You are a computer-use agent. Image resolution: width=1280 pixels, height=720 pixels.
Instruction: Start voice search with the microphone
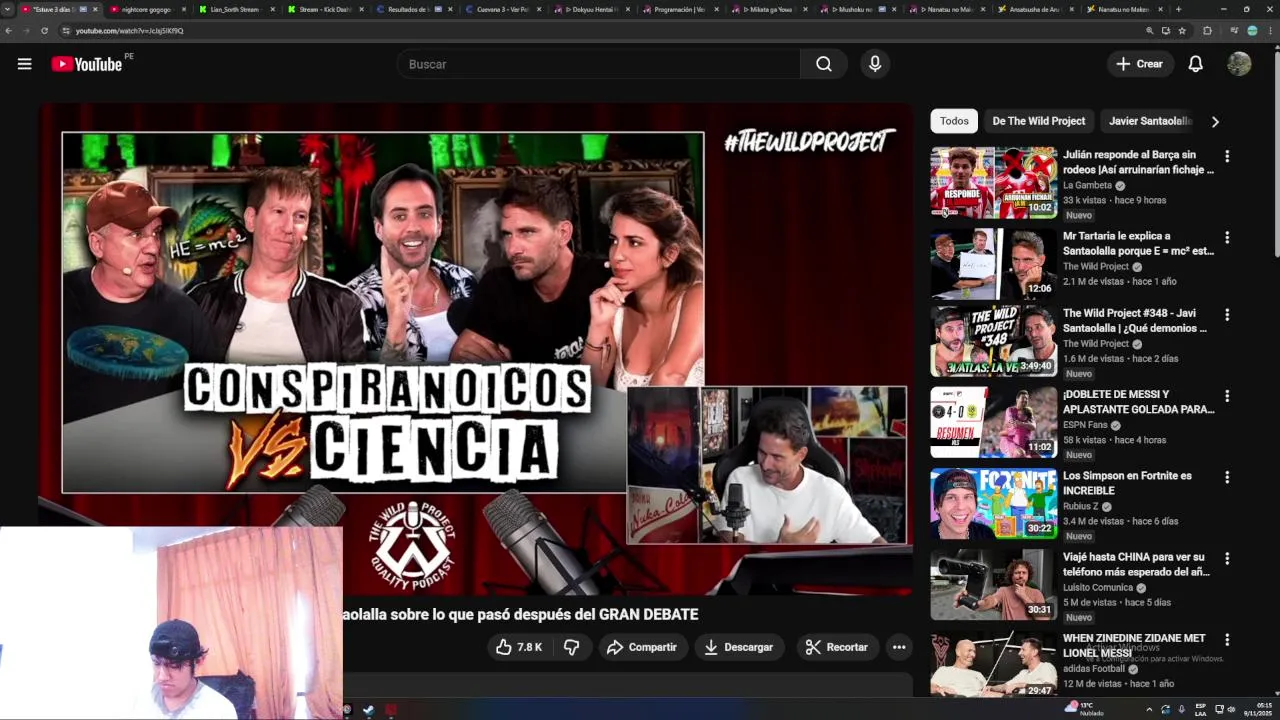point(875,64)
